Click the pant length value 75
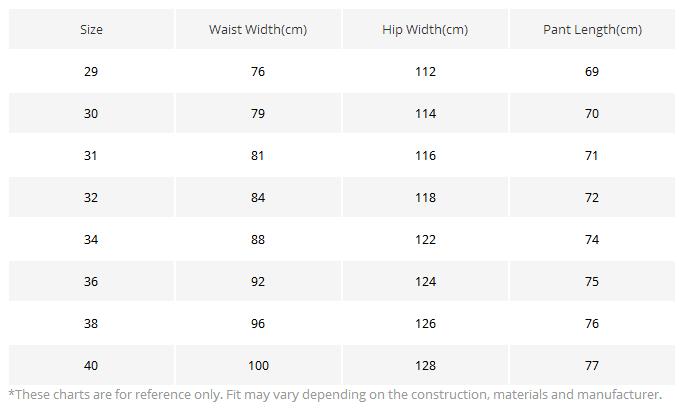 click(x=592, y=282)
